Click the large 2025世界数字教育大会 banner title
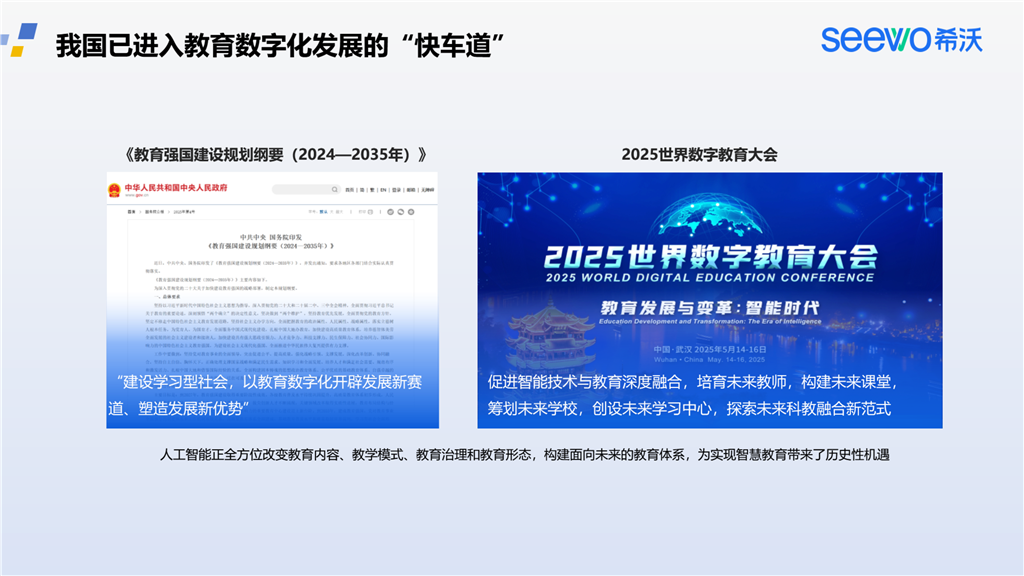 [x=711, y=255]
